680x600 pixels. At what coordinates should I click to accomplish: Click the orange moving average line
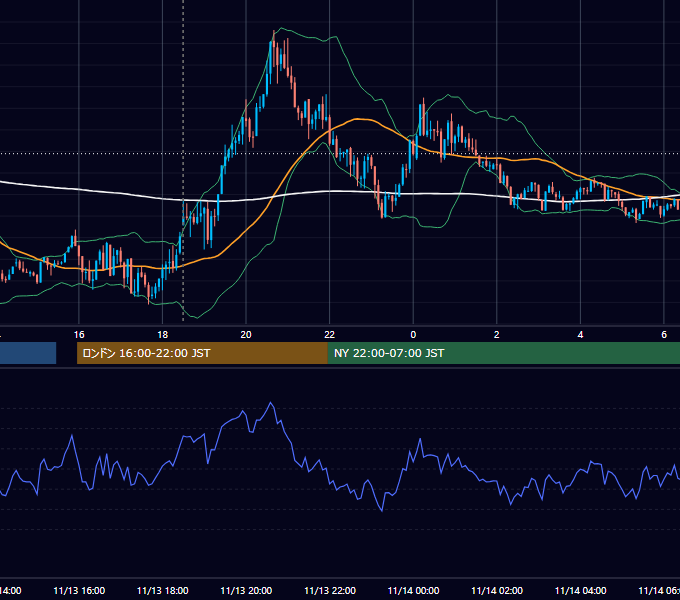[x=356, y=119]
